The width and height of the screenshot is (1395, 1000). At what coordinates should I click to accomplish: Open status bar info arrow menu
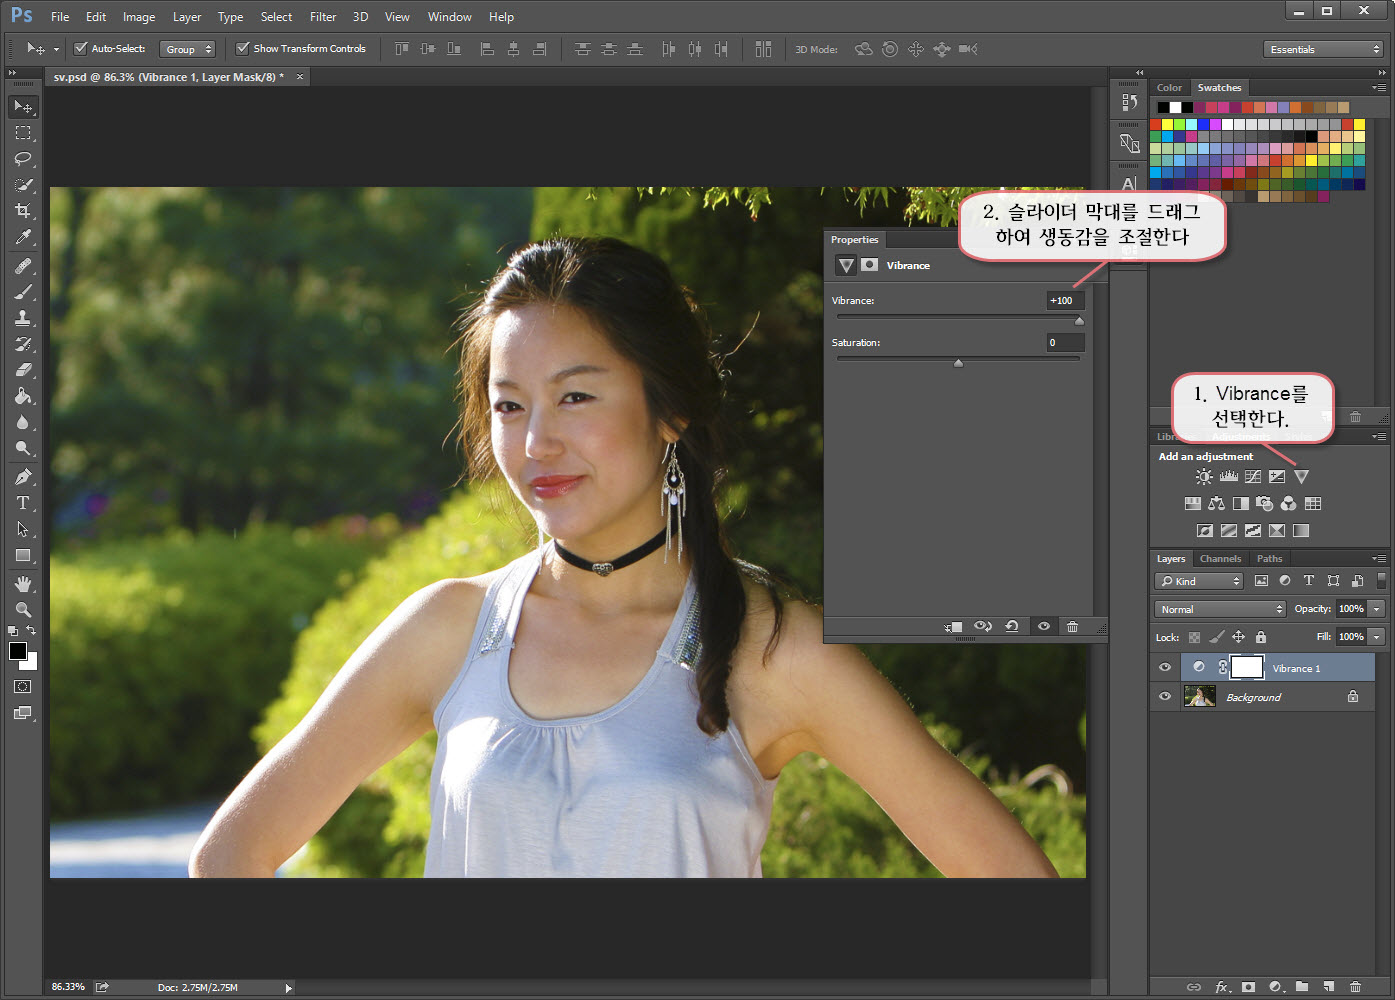point(289,988)
